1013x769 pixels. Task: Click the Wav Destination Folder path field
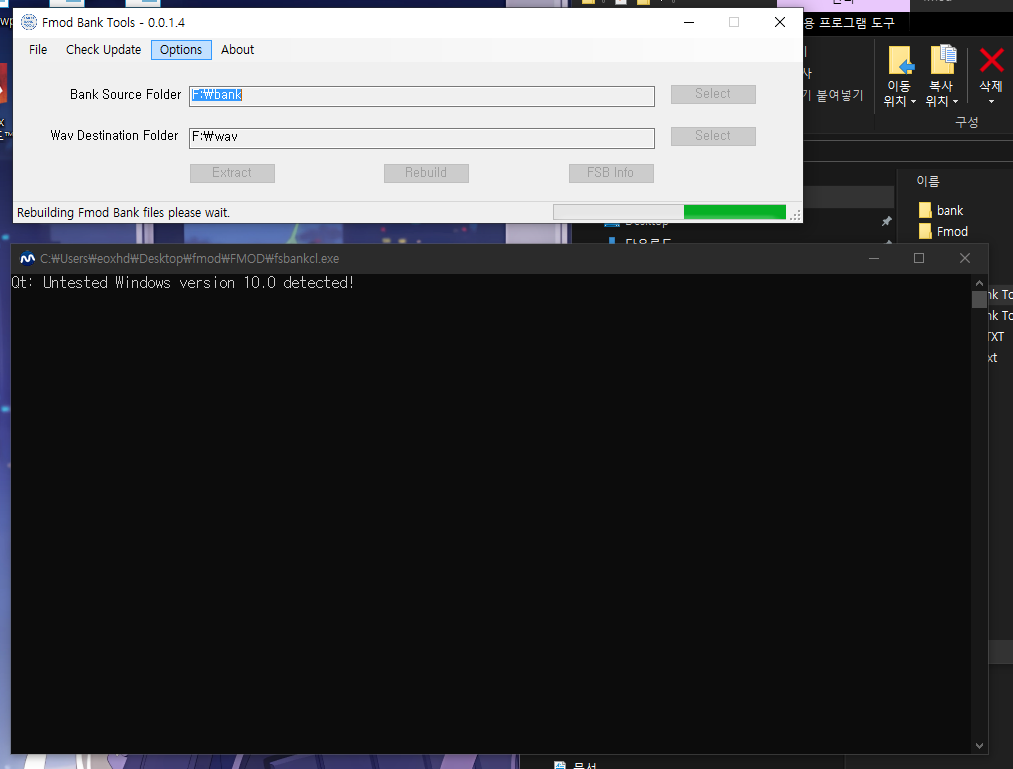422,138
